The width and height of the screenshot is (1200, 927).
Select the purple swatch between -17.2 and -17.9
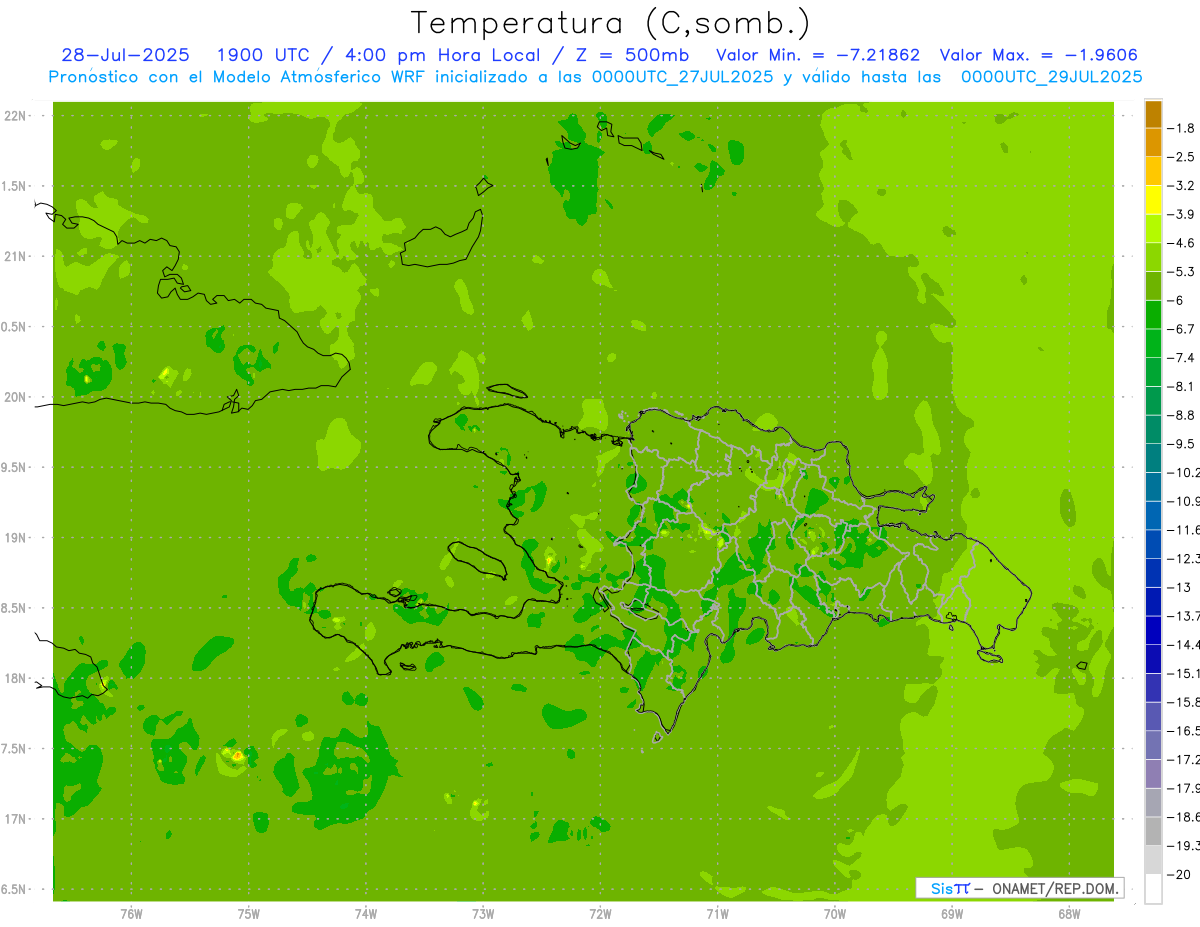point(1153,774)
